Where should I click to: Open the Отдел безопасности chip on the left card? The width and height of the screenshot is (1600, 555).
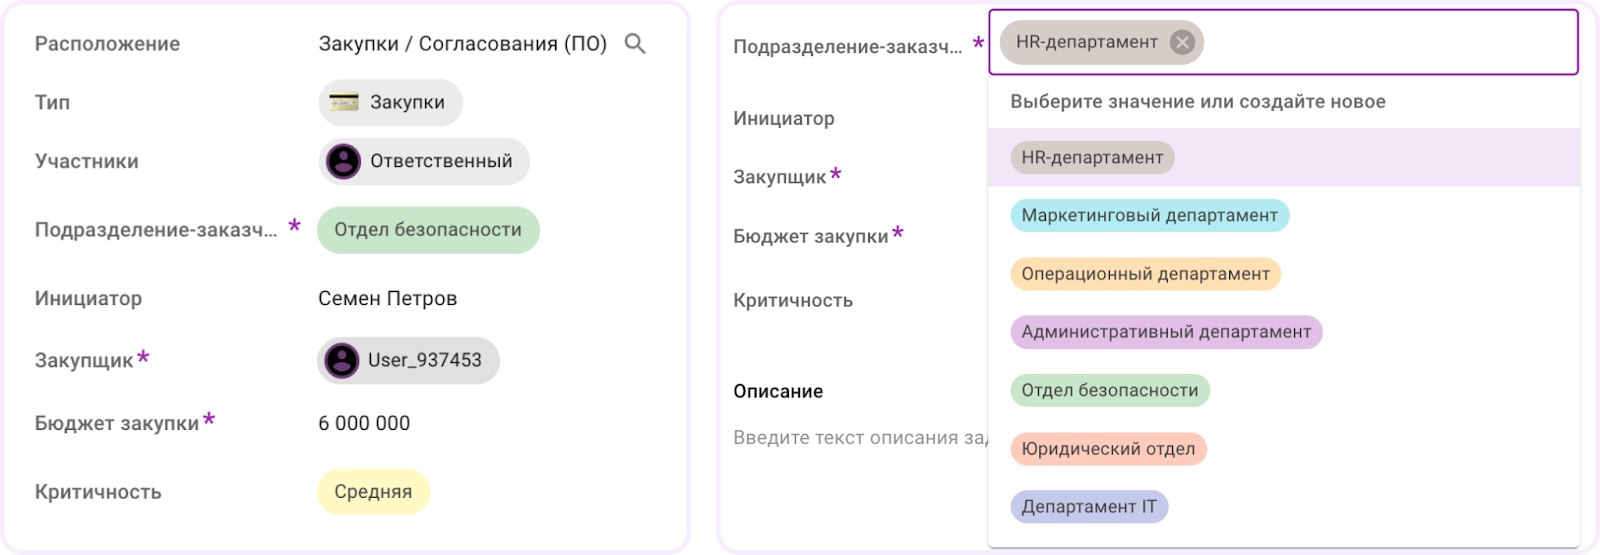[x=428, y=230]
